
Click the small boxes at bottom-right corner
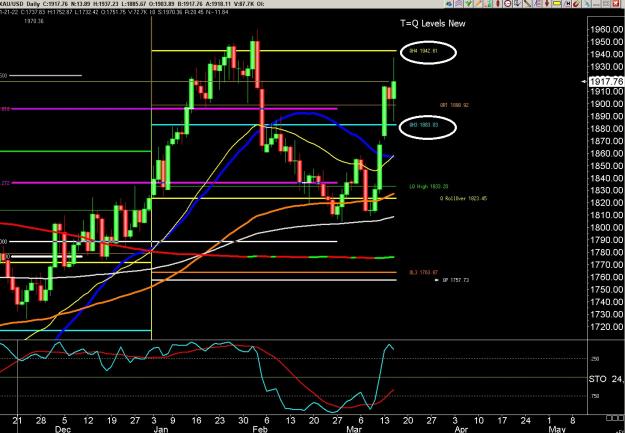(x=614, y=418)
